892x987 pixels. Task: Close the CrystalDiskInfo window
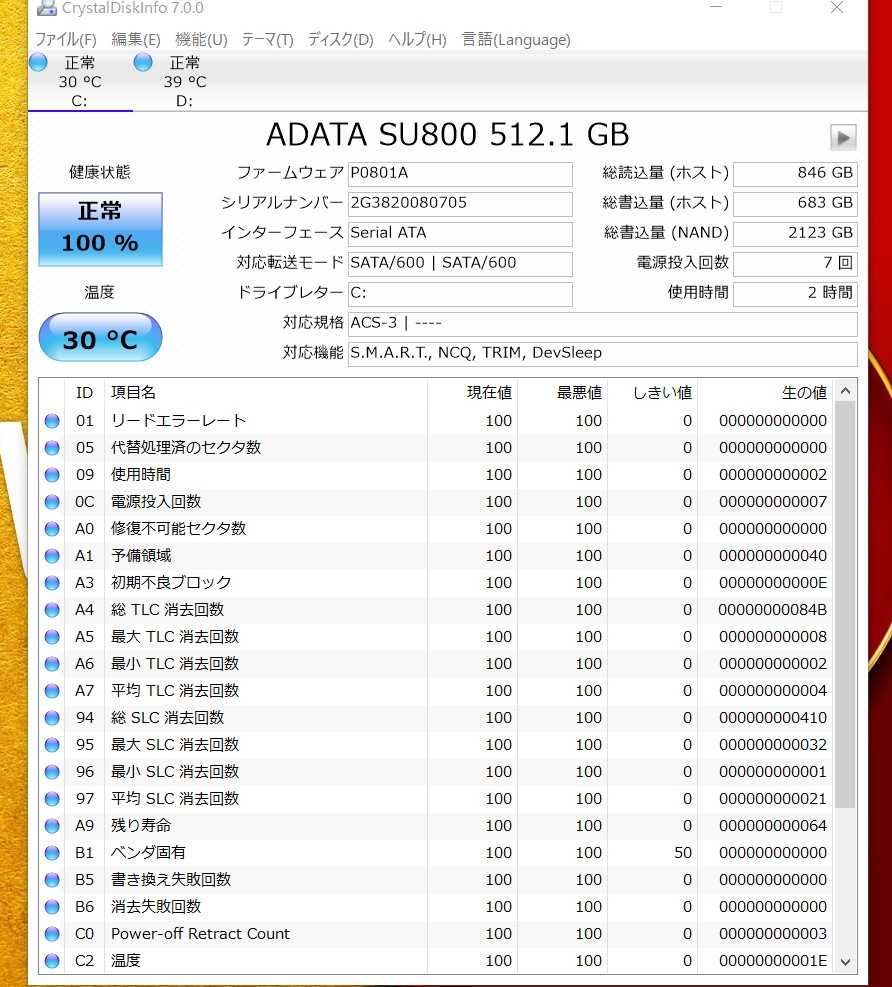(x=837, y=8)
